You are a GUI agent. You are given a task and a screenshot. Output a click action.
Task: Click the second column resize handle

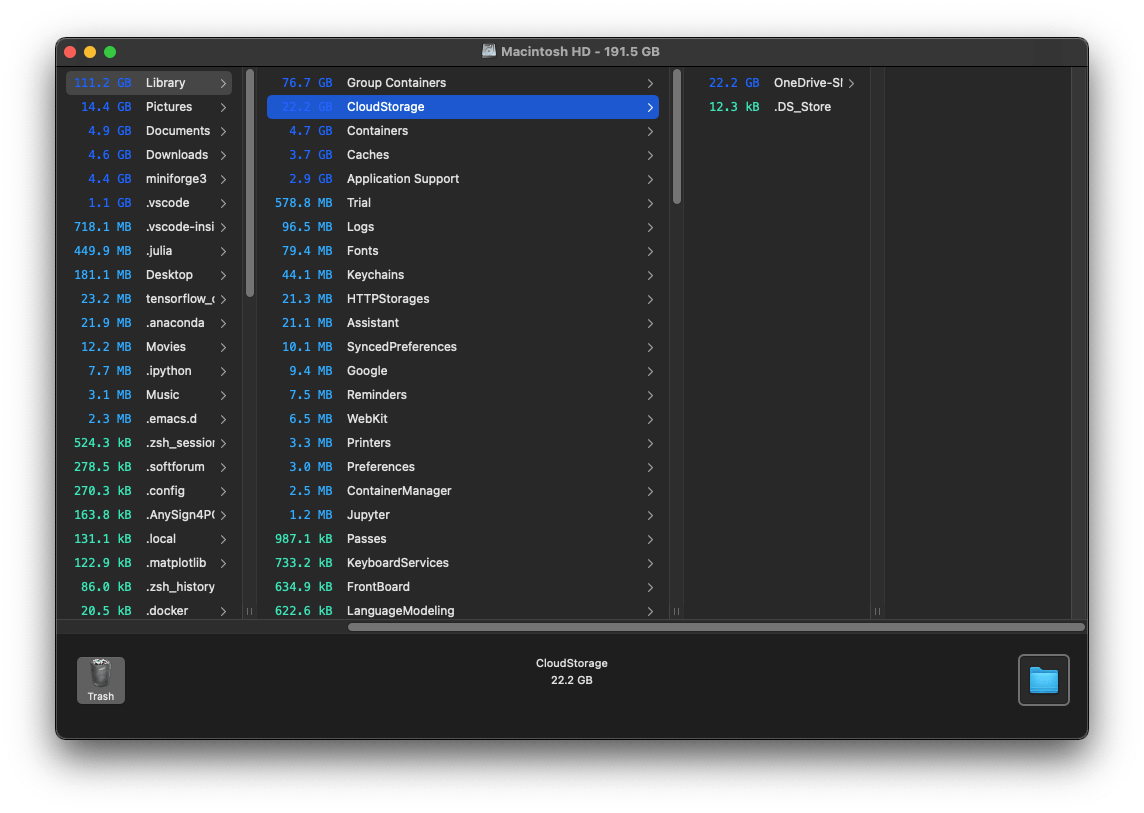[676, 612]
